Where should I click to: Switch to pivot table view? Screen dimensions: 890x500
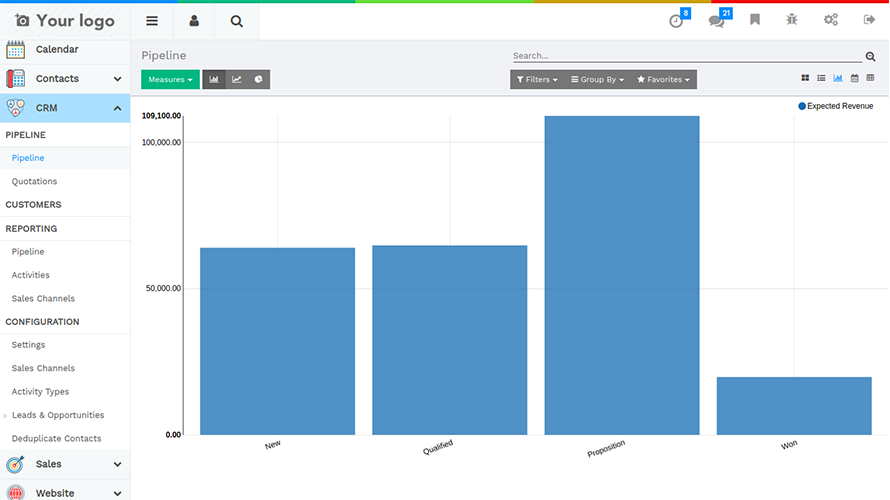[x=870, y=78]
